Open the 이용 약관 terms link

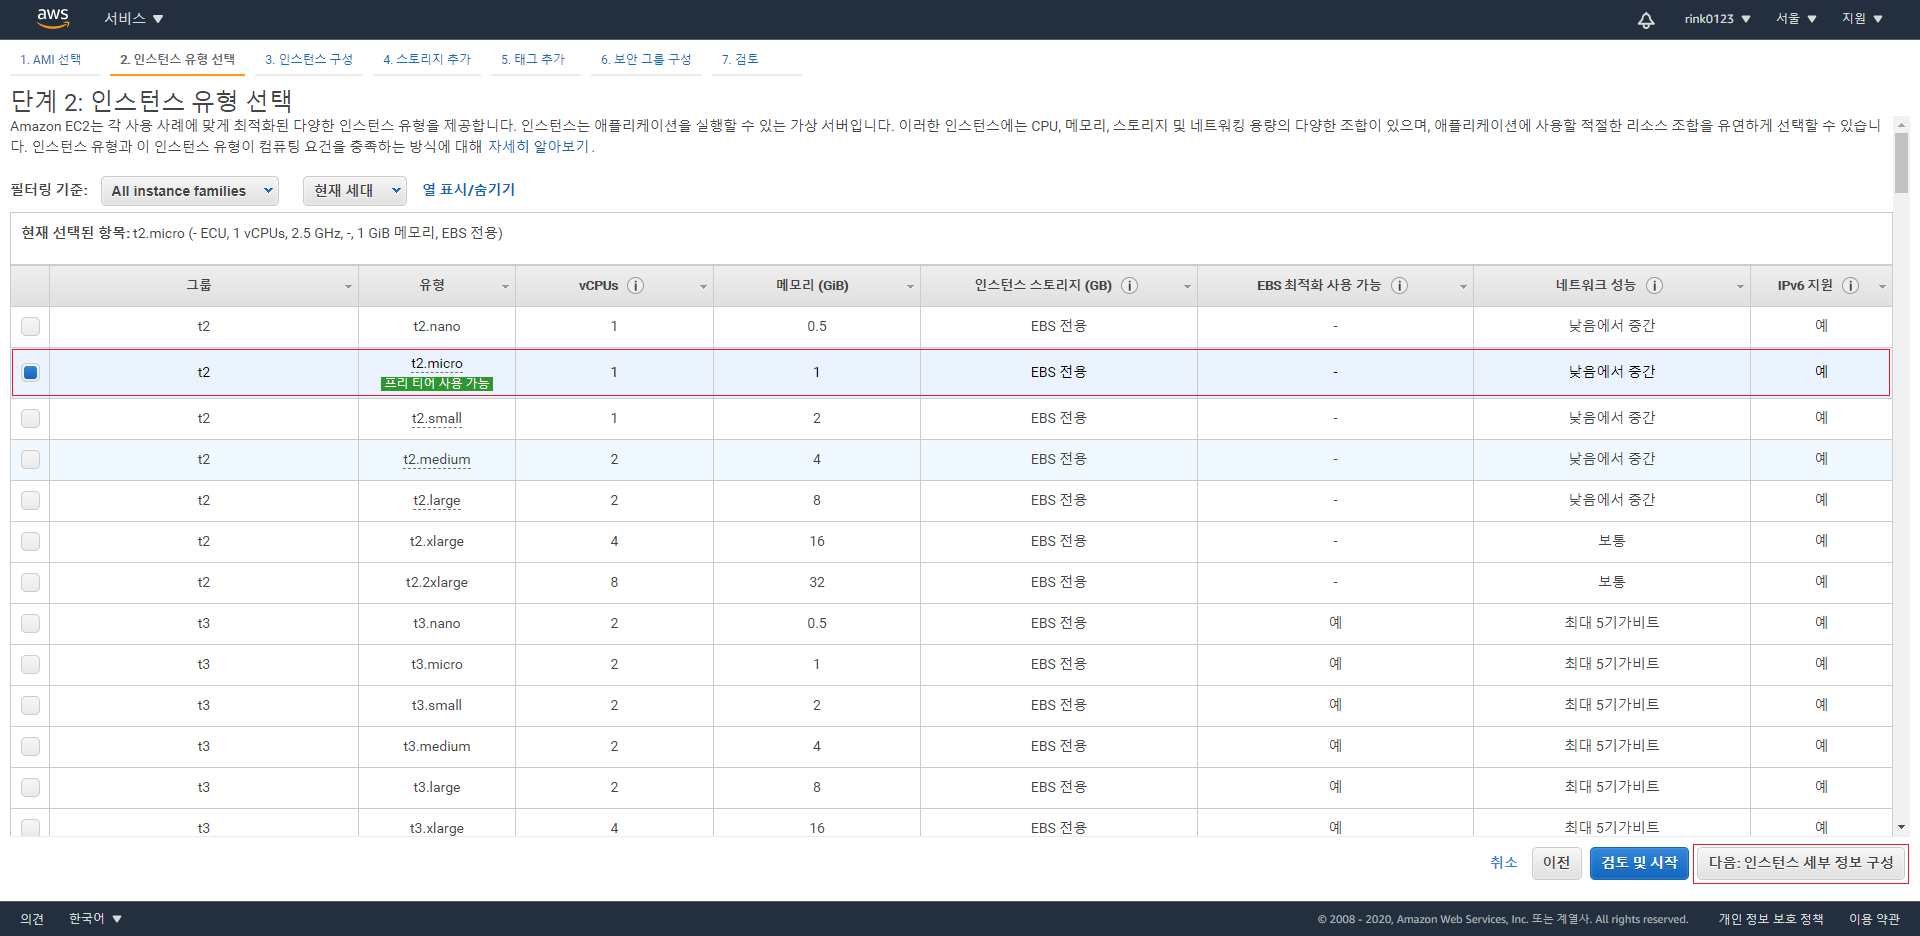(1874, 918)
